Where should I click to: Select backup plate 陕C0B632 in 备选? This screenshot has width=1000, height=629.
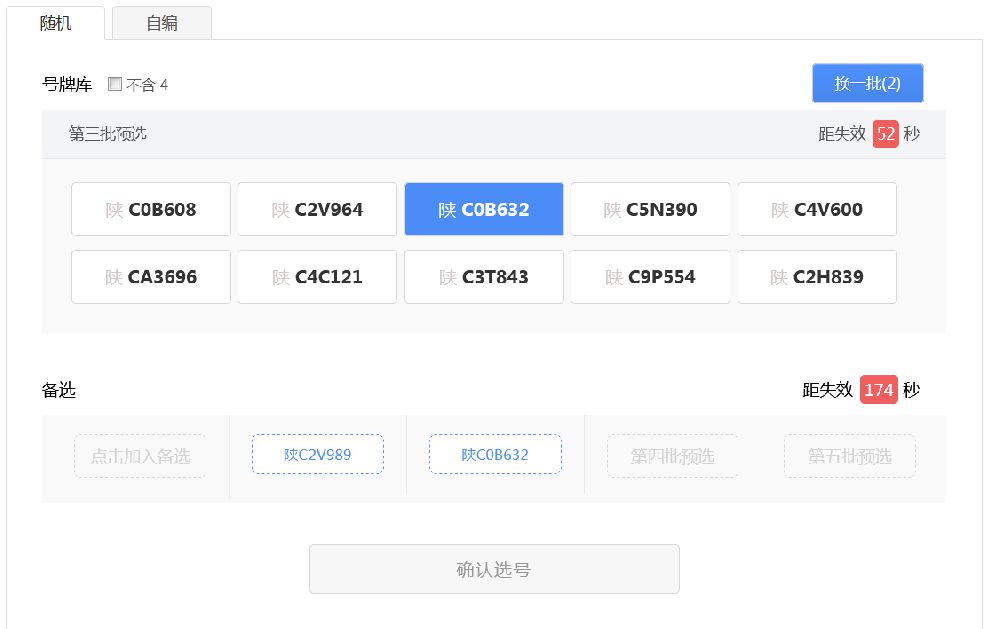tap(495, 455)
